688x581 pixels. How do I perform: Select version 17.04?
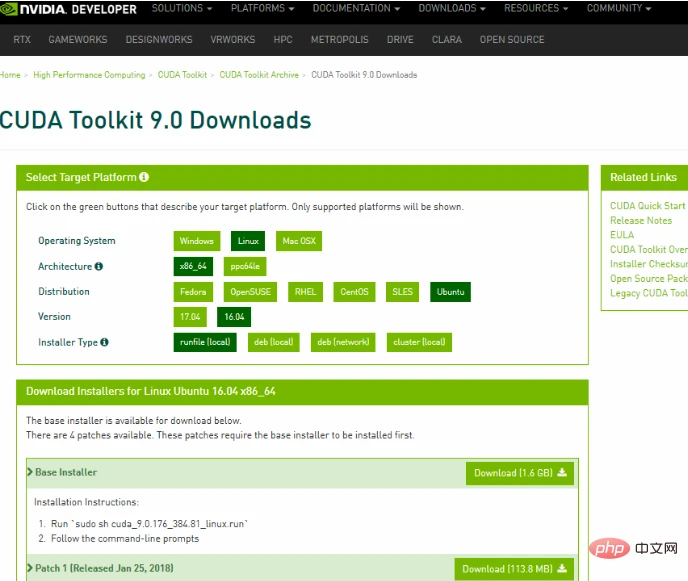190,317
